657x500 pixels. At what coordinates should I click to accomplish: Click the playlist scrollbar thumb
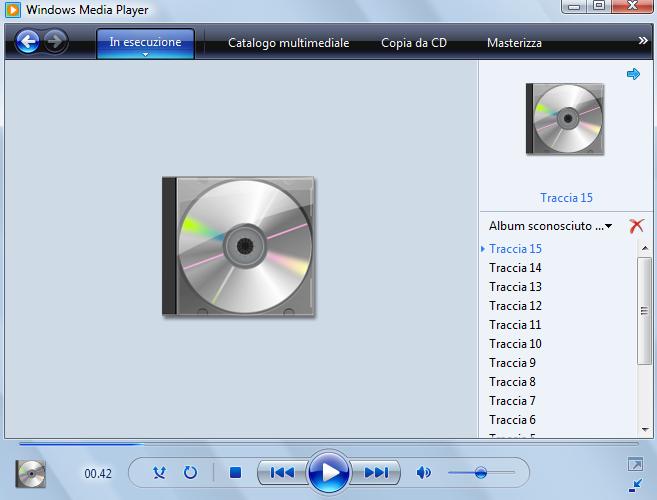pos(644,311)
